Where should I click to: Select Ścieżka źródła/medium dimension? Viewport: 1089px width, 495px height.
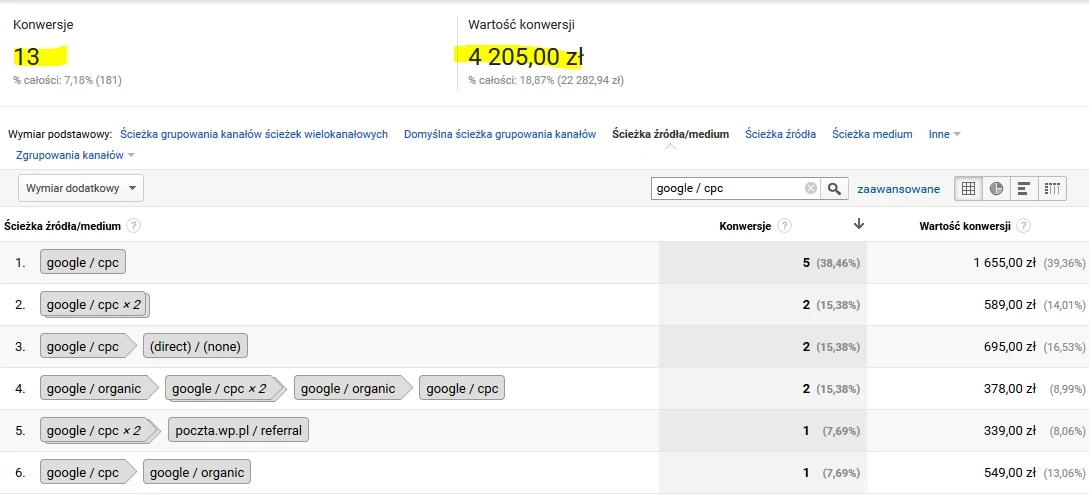(x=670, y=134)
